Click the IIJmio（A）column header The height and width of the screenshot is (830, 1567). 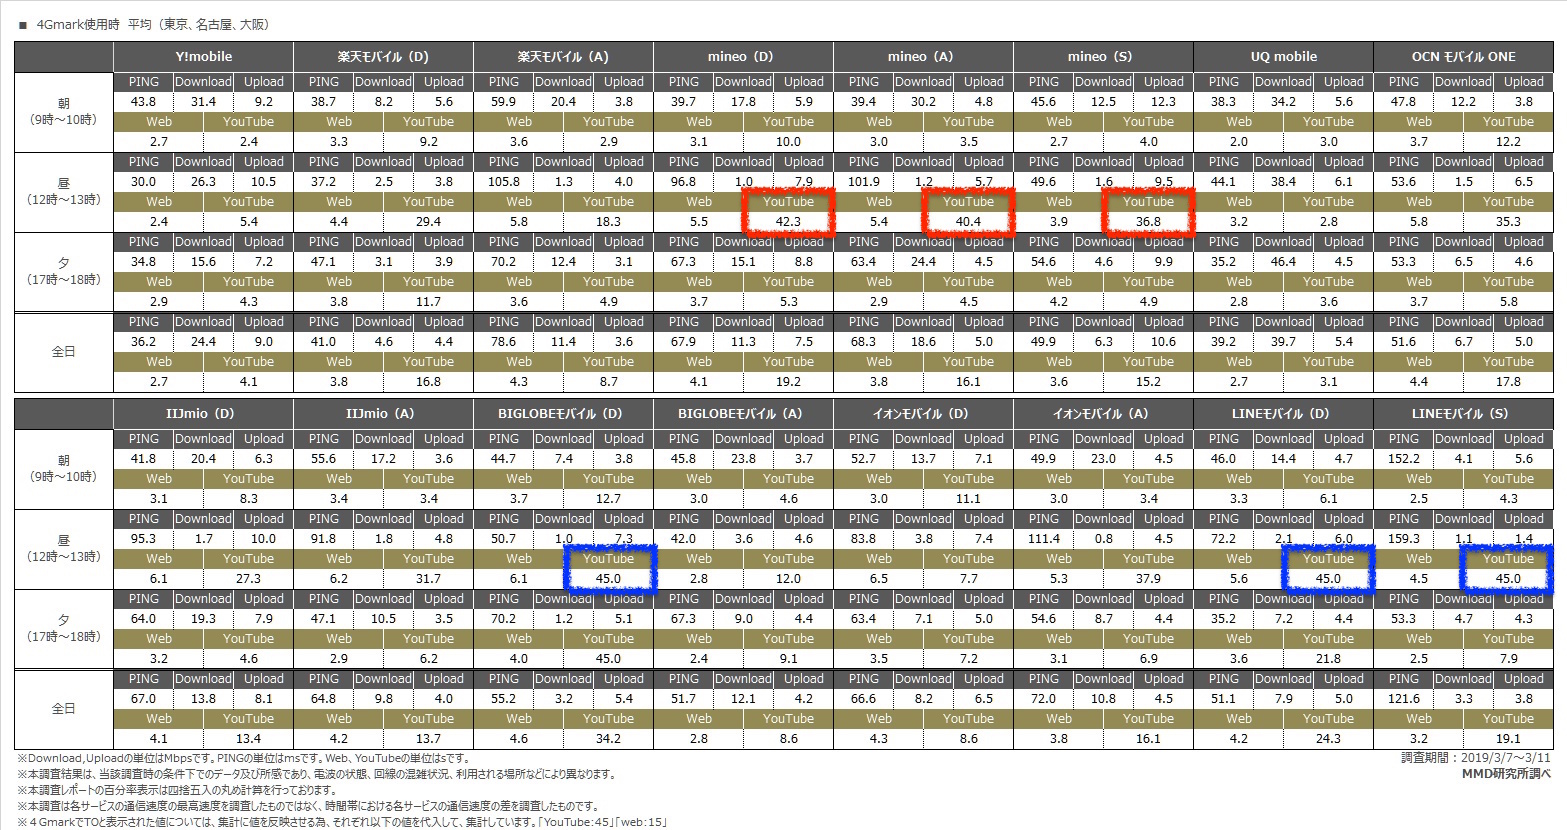click(x=383, y=414)
